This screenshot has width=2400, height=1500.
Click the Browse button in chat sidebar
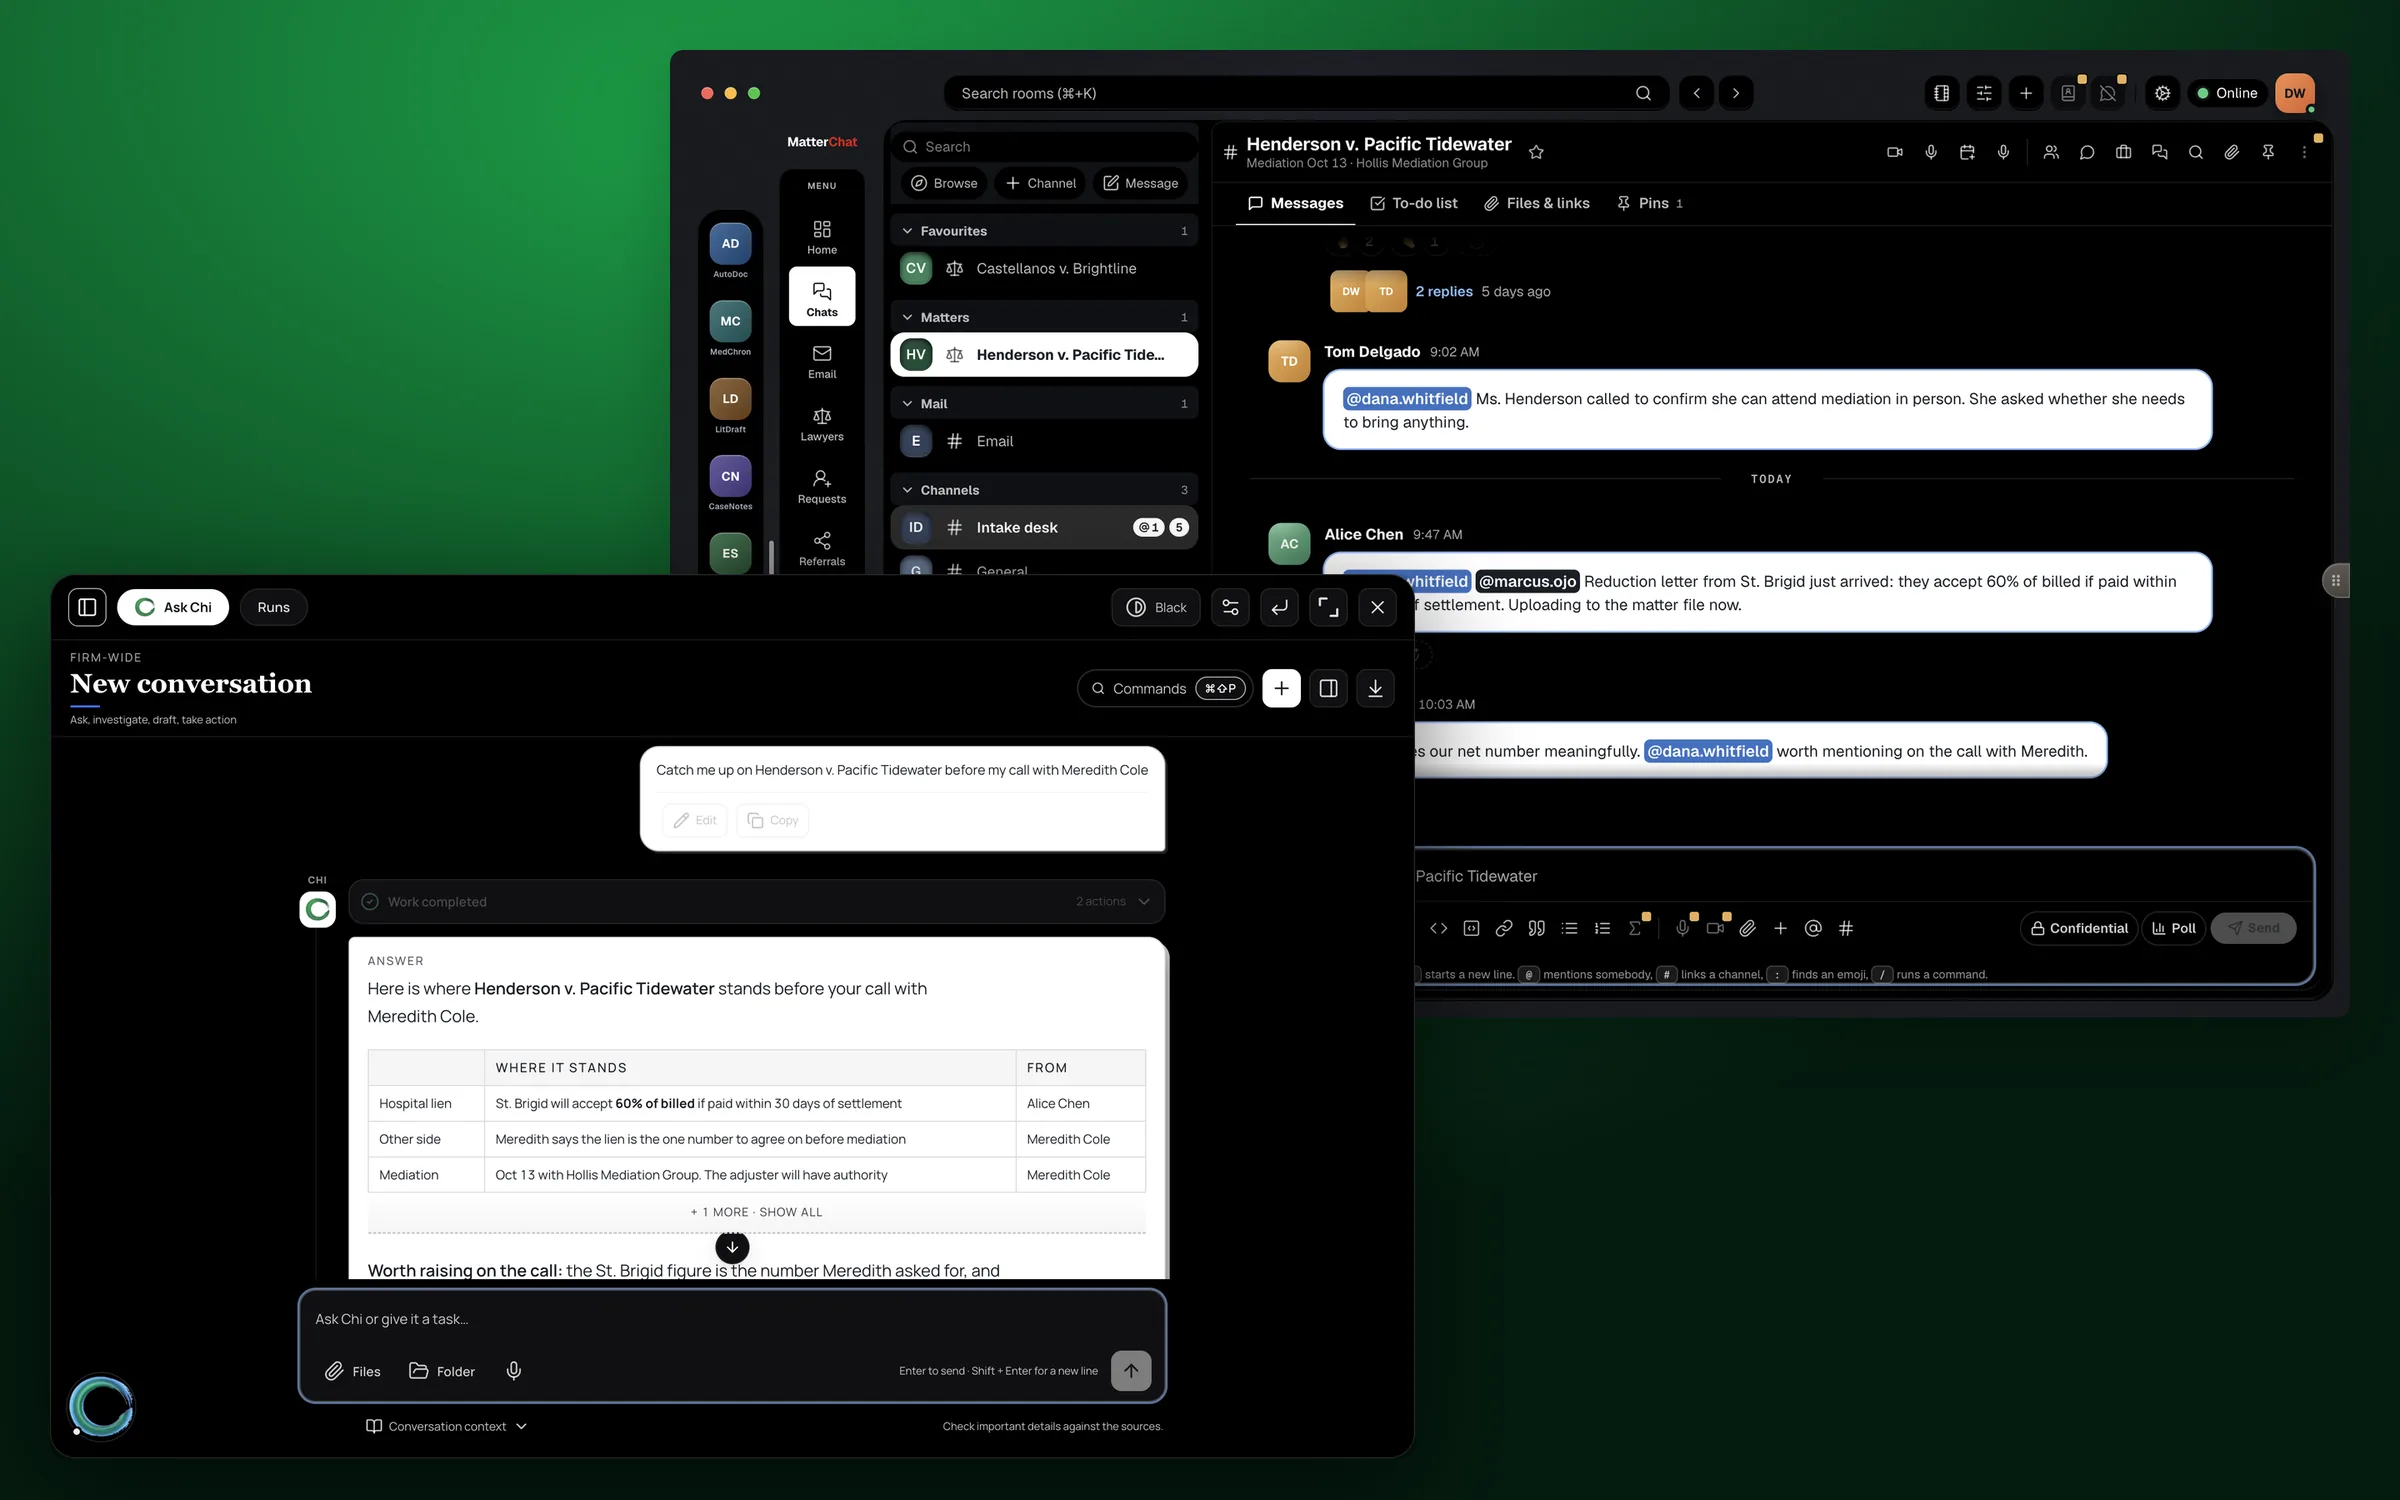tap(944, 183)
